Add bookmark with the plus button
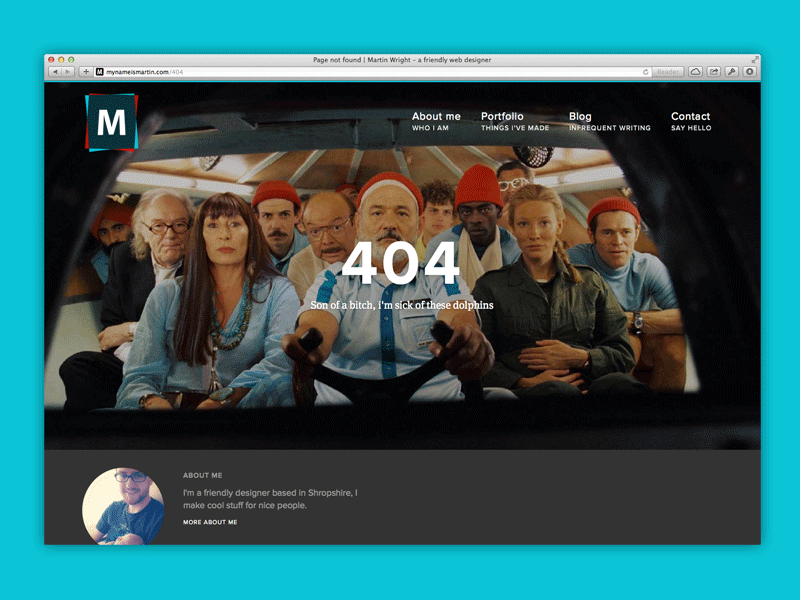The image size is (800, 600). click(86, 72)
